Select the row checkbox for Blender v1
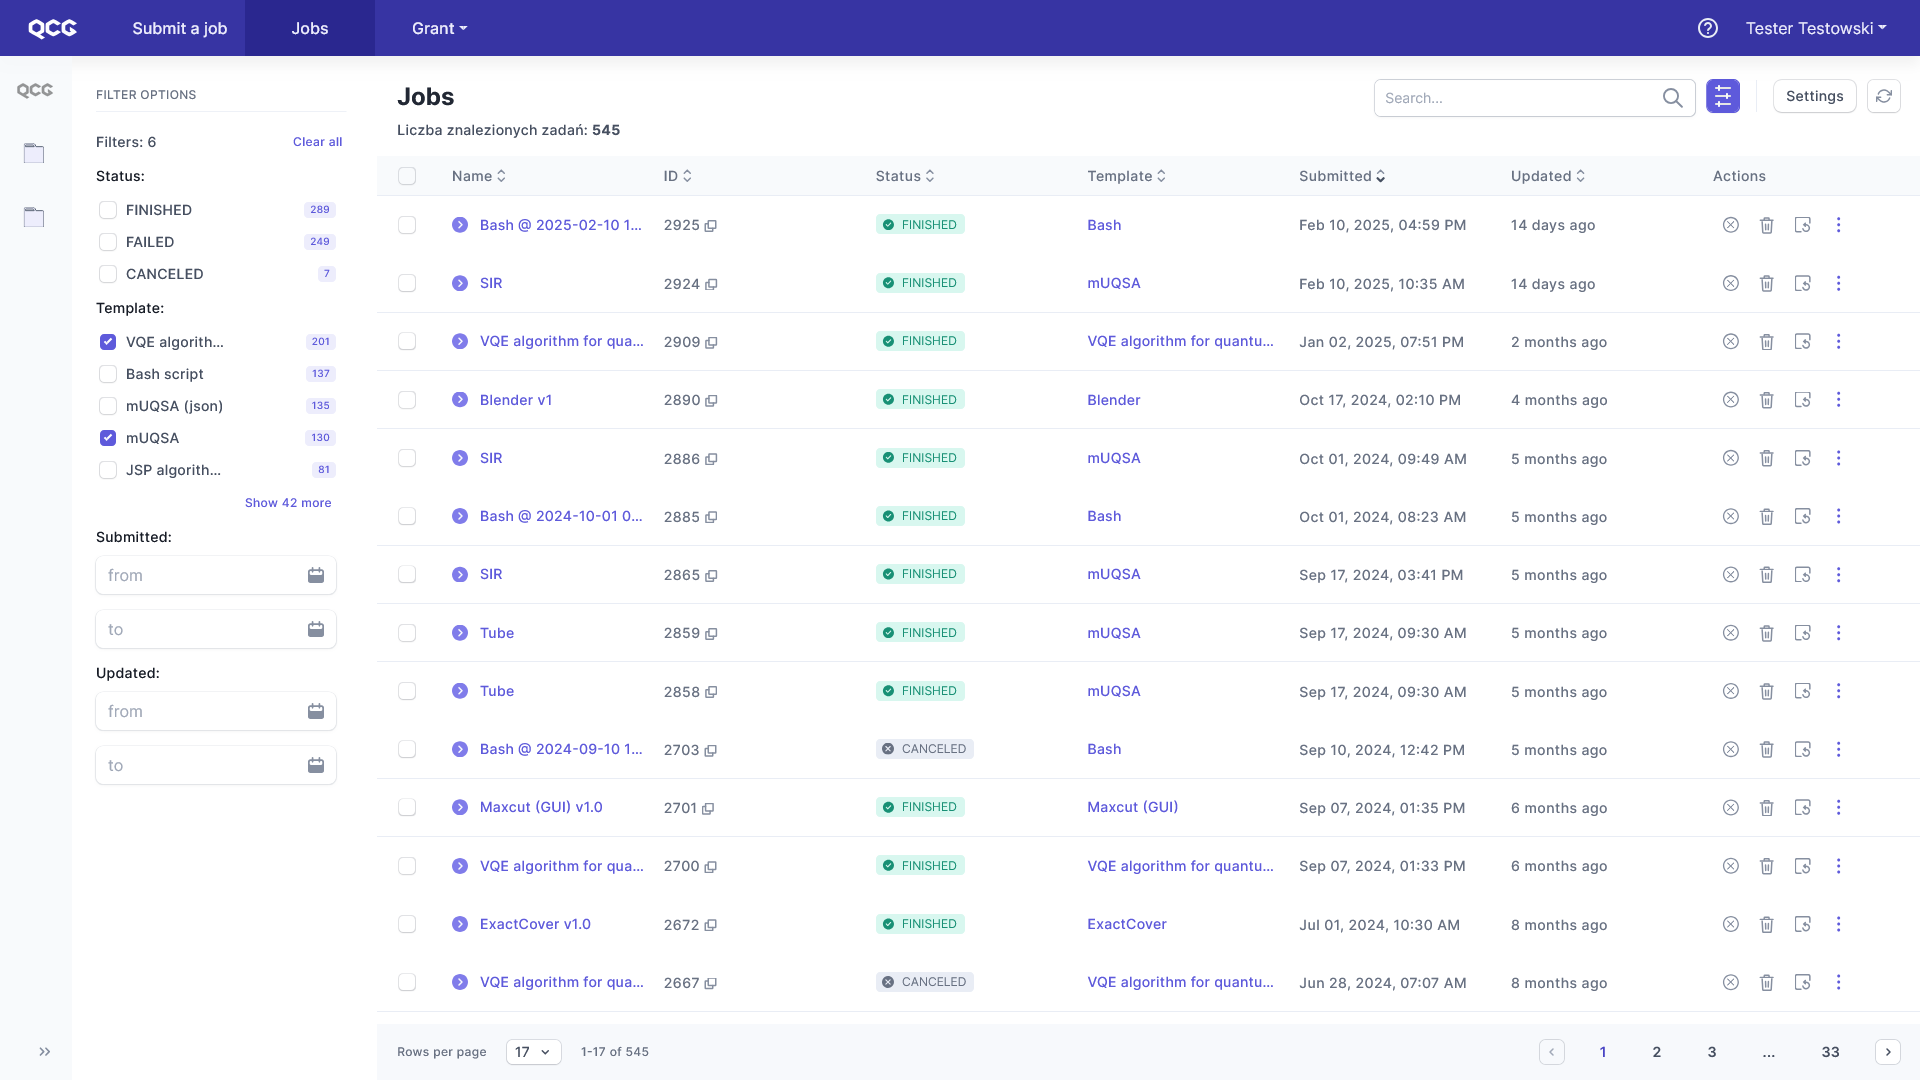This screenshot has height=1080, width=1920. [x=407, y=400]
